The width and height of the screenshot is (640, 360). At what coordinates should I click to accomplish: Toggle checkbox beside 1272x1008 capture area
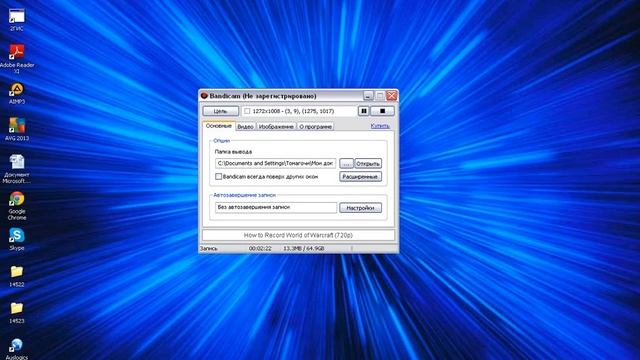coord(247,111)
